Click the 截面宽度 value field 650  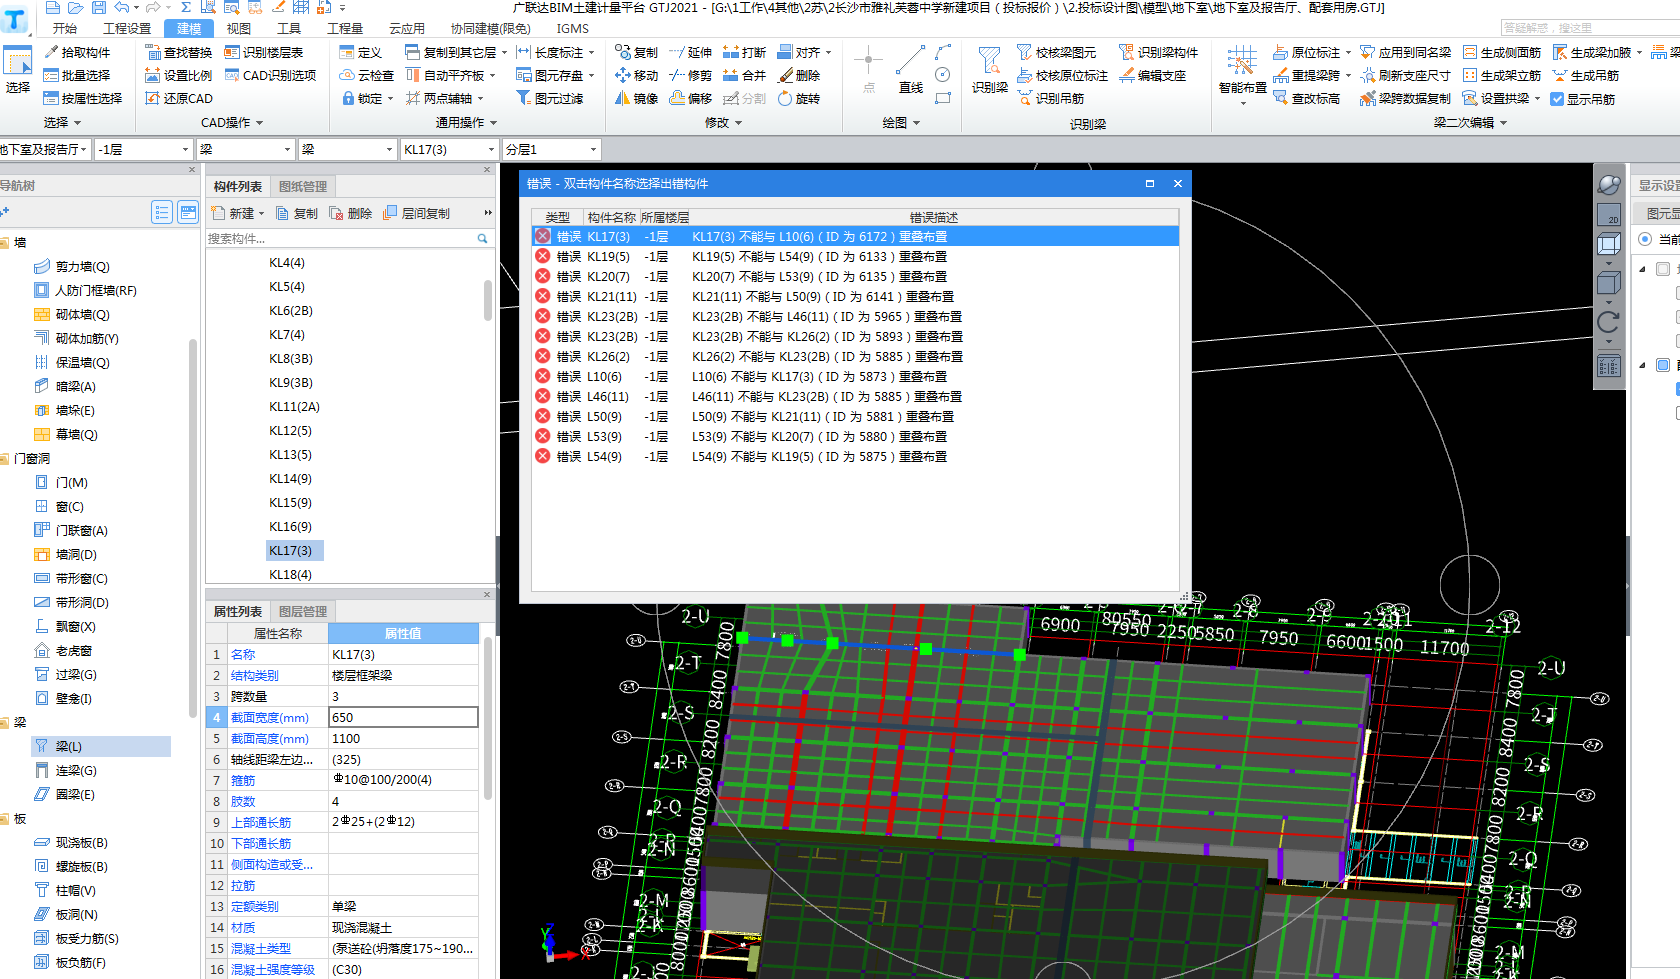tap(403, 717)
